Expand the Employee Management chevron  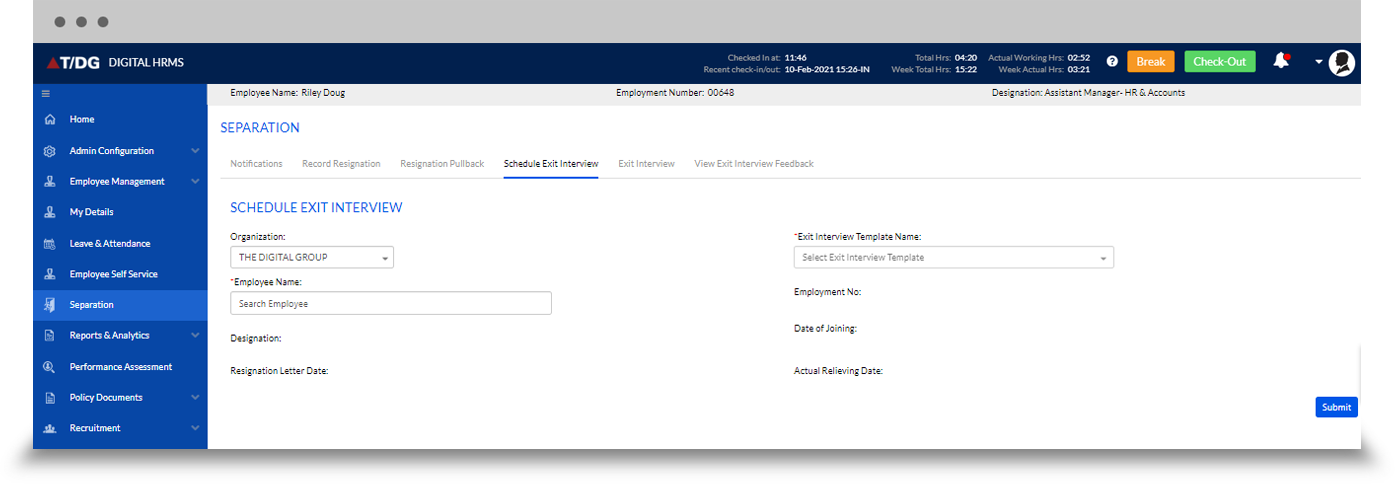coord(195,182)
